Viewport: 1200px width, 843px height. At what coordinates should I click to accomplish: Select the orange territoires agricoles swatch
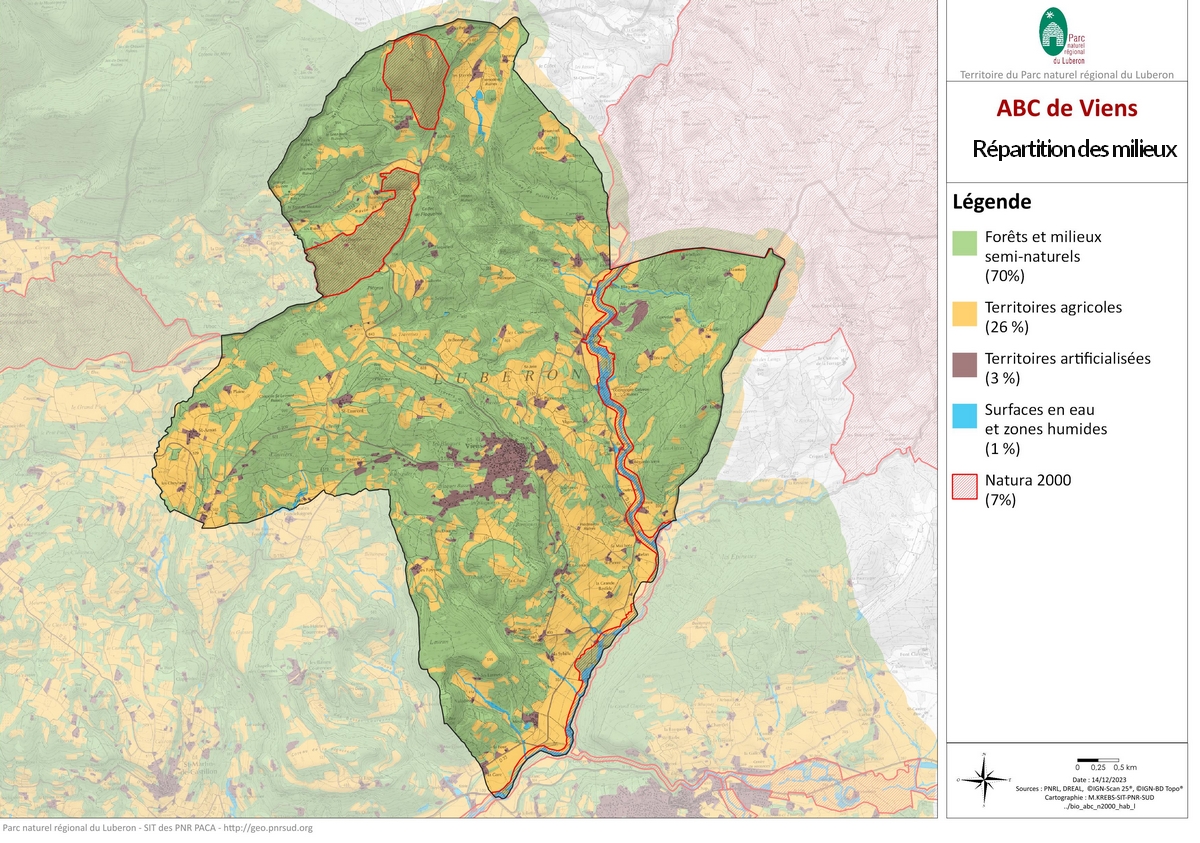pos(964,314)
